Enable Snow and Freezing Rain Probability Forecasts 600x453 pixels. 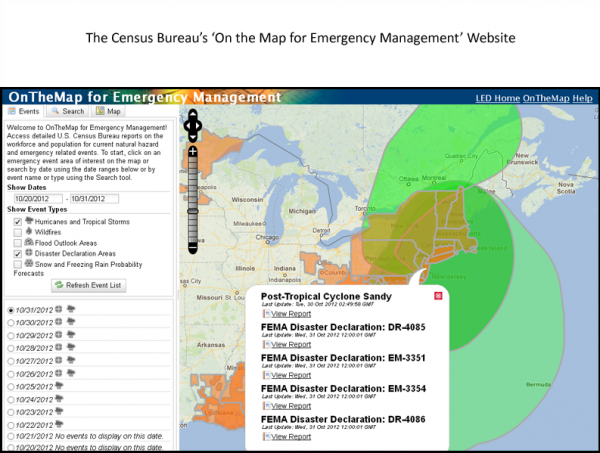click(x=18, y=264)
